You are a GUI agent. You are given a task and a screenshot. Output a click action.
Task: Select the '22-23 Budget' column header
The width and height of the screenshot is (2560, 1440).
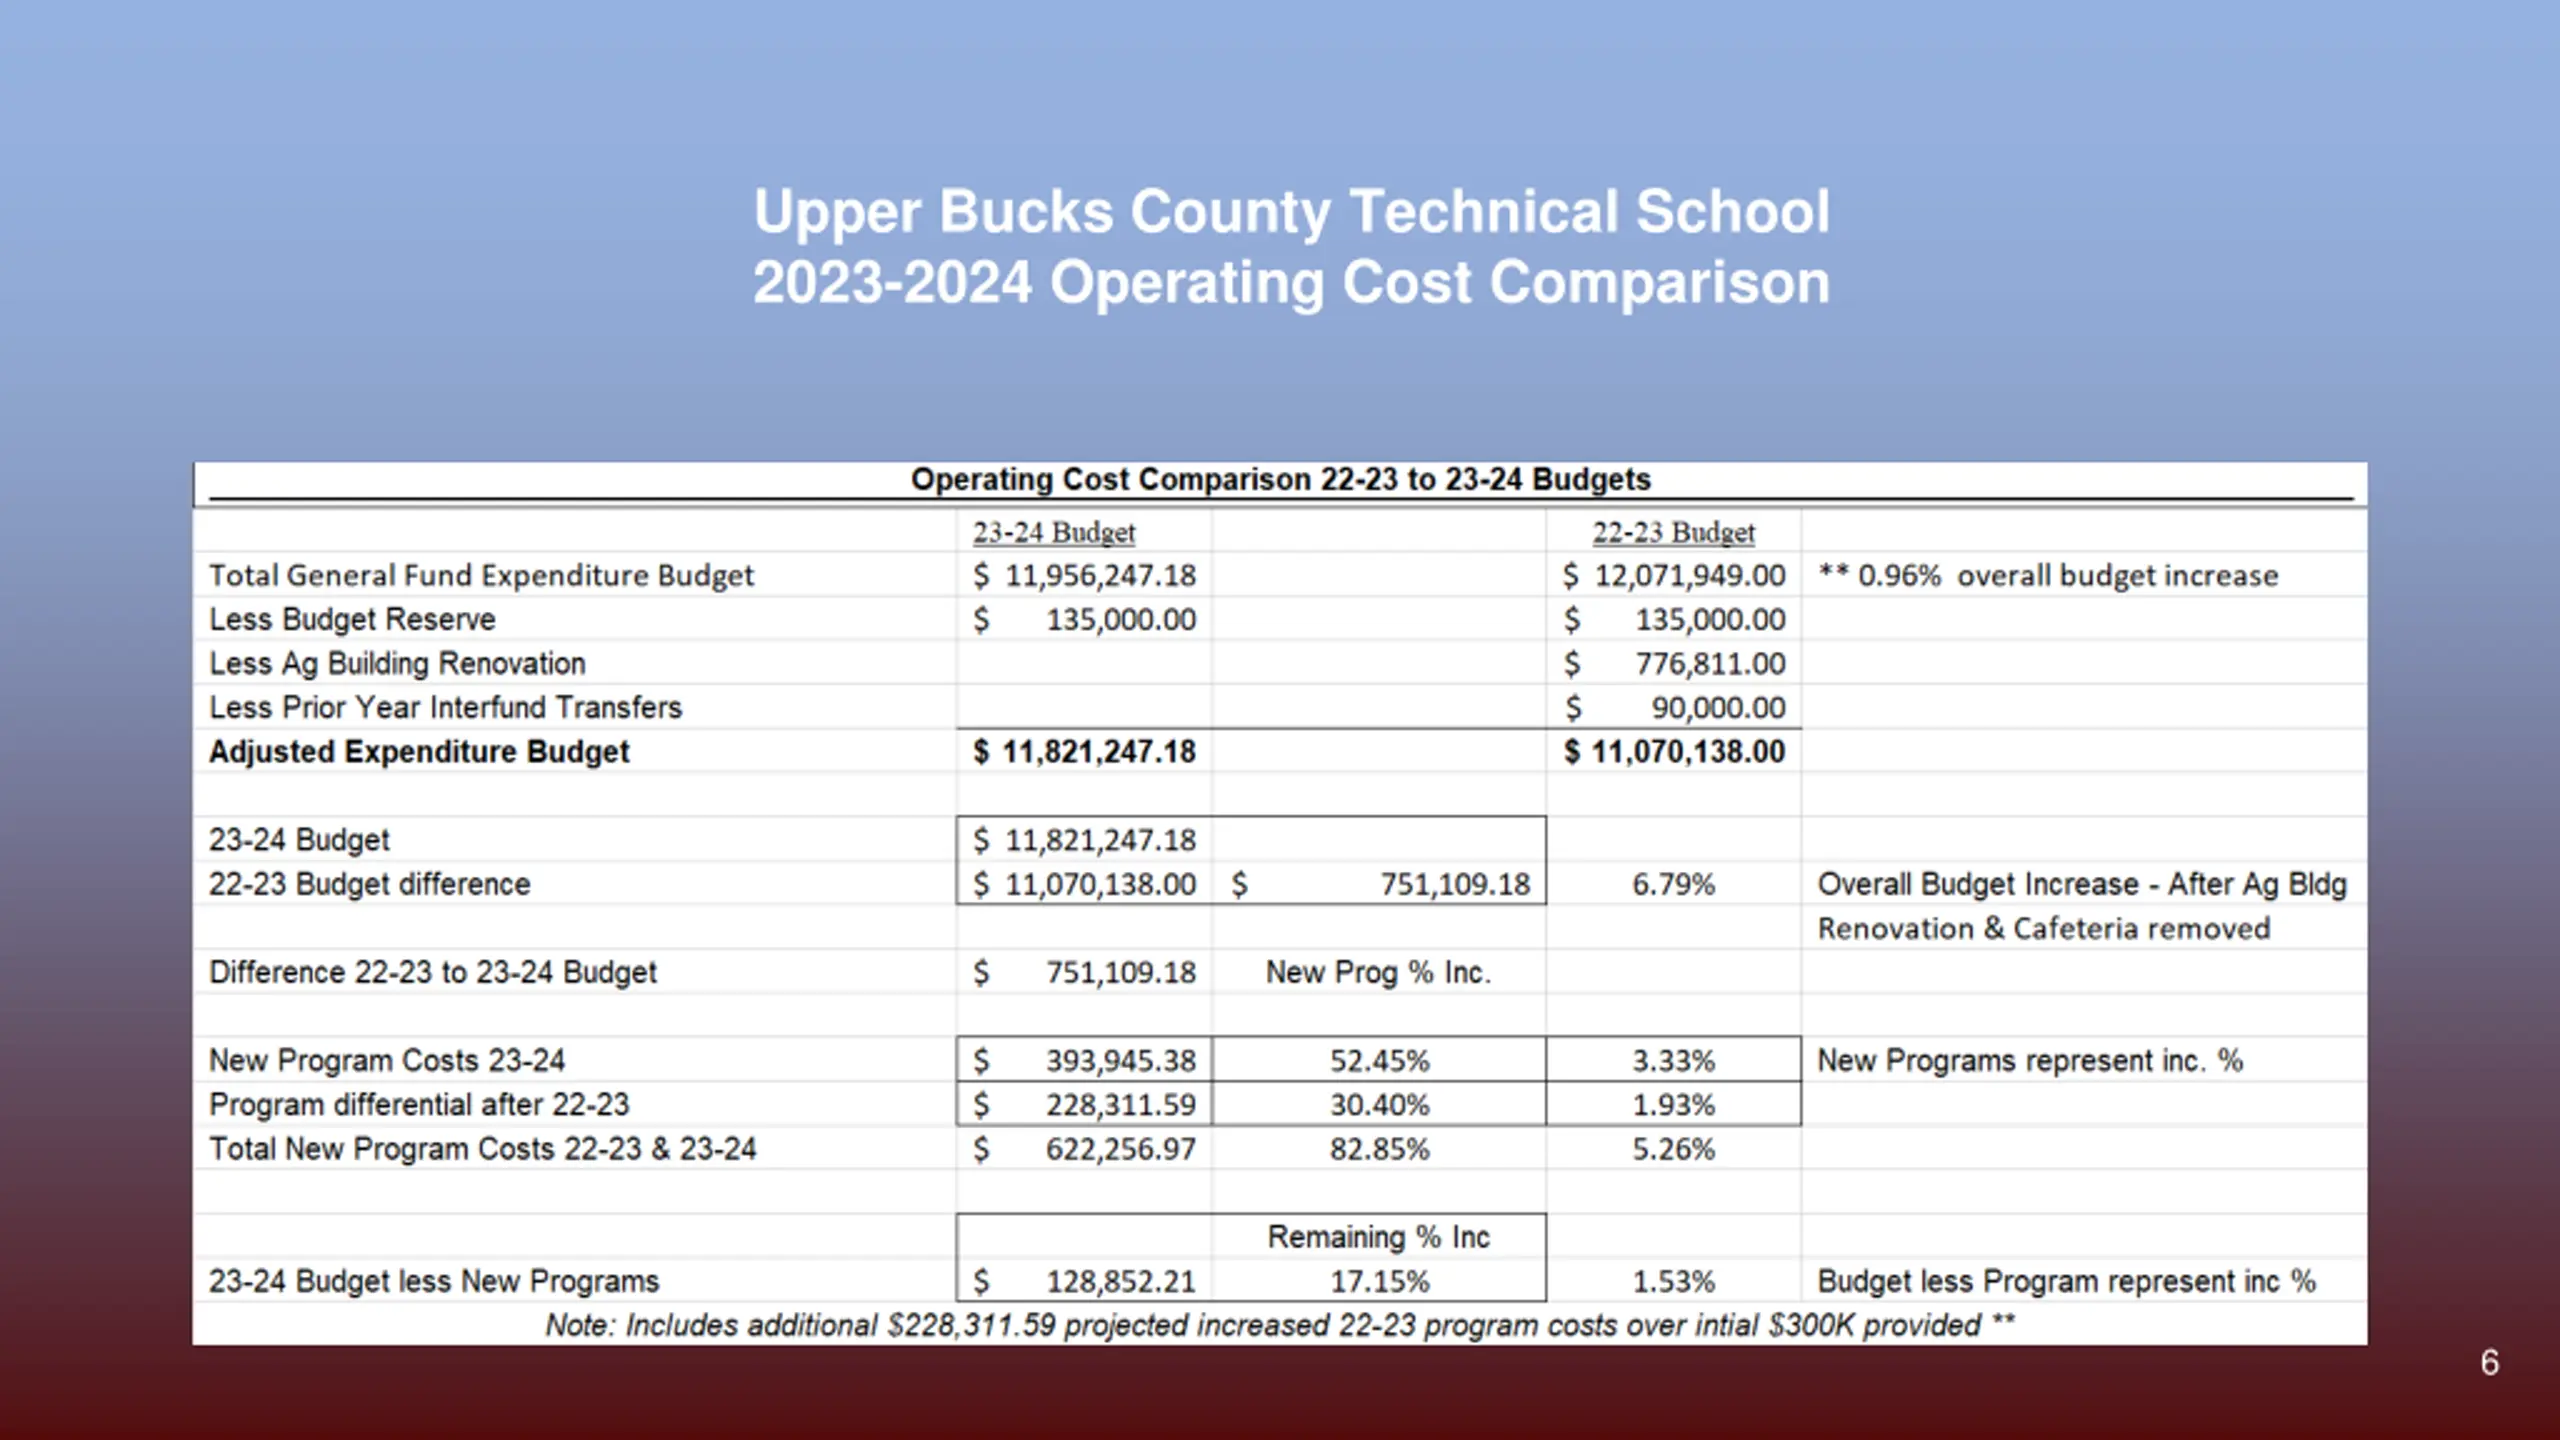pyautogui.click(x=1673, y=533)
